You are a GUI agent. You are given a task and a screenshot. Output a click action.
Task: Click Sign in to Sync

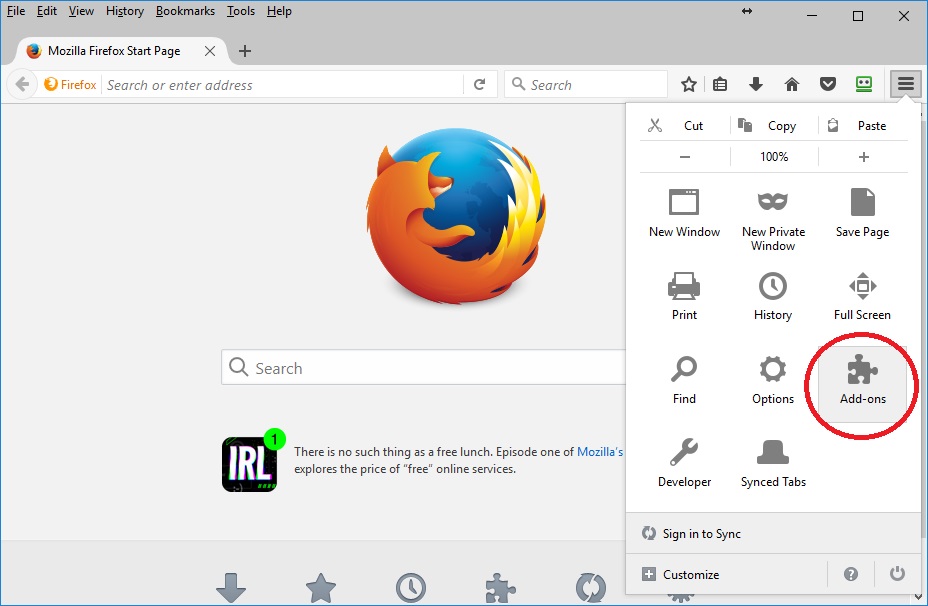(x=702, y=533)
